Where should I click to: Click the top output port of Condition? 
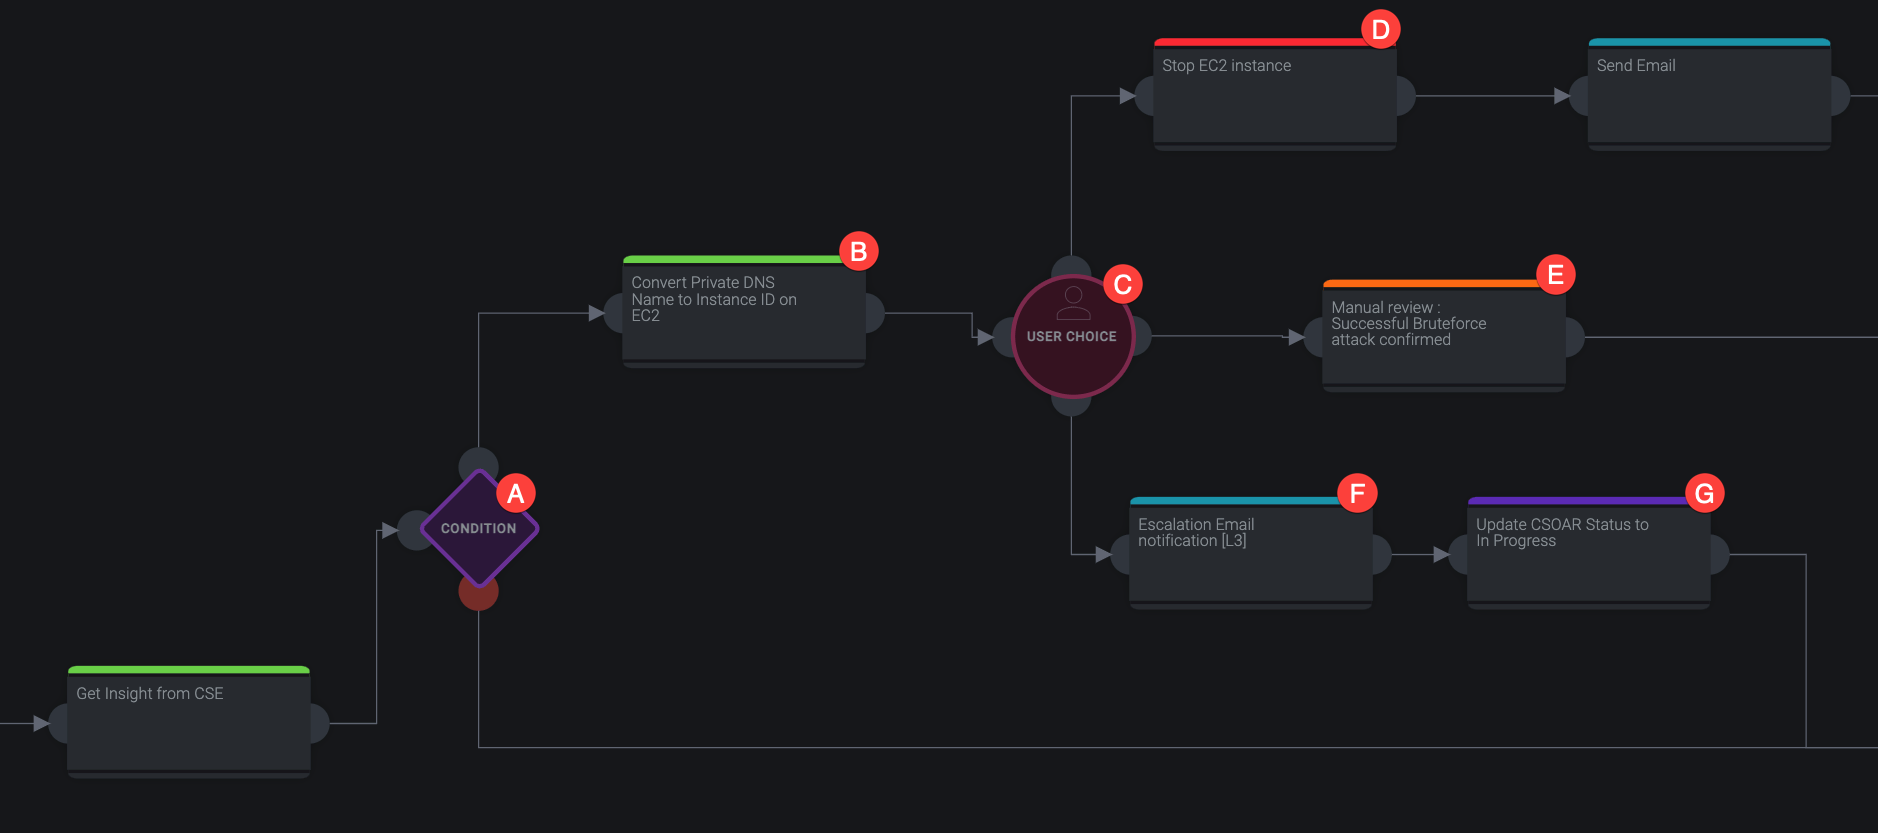478,463
